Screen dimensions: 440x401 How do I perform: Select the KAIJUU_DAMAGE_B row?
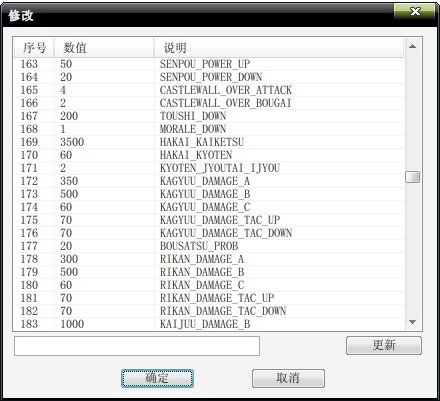point(209,324)
